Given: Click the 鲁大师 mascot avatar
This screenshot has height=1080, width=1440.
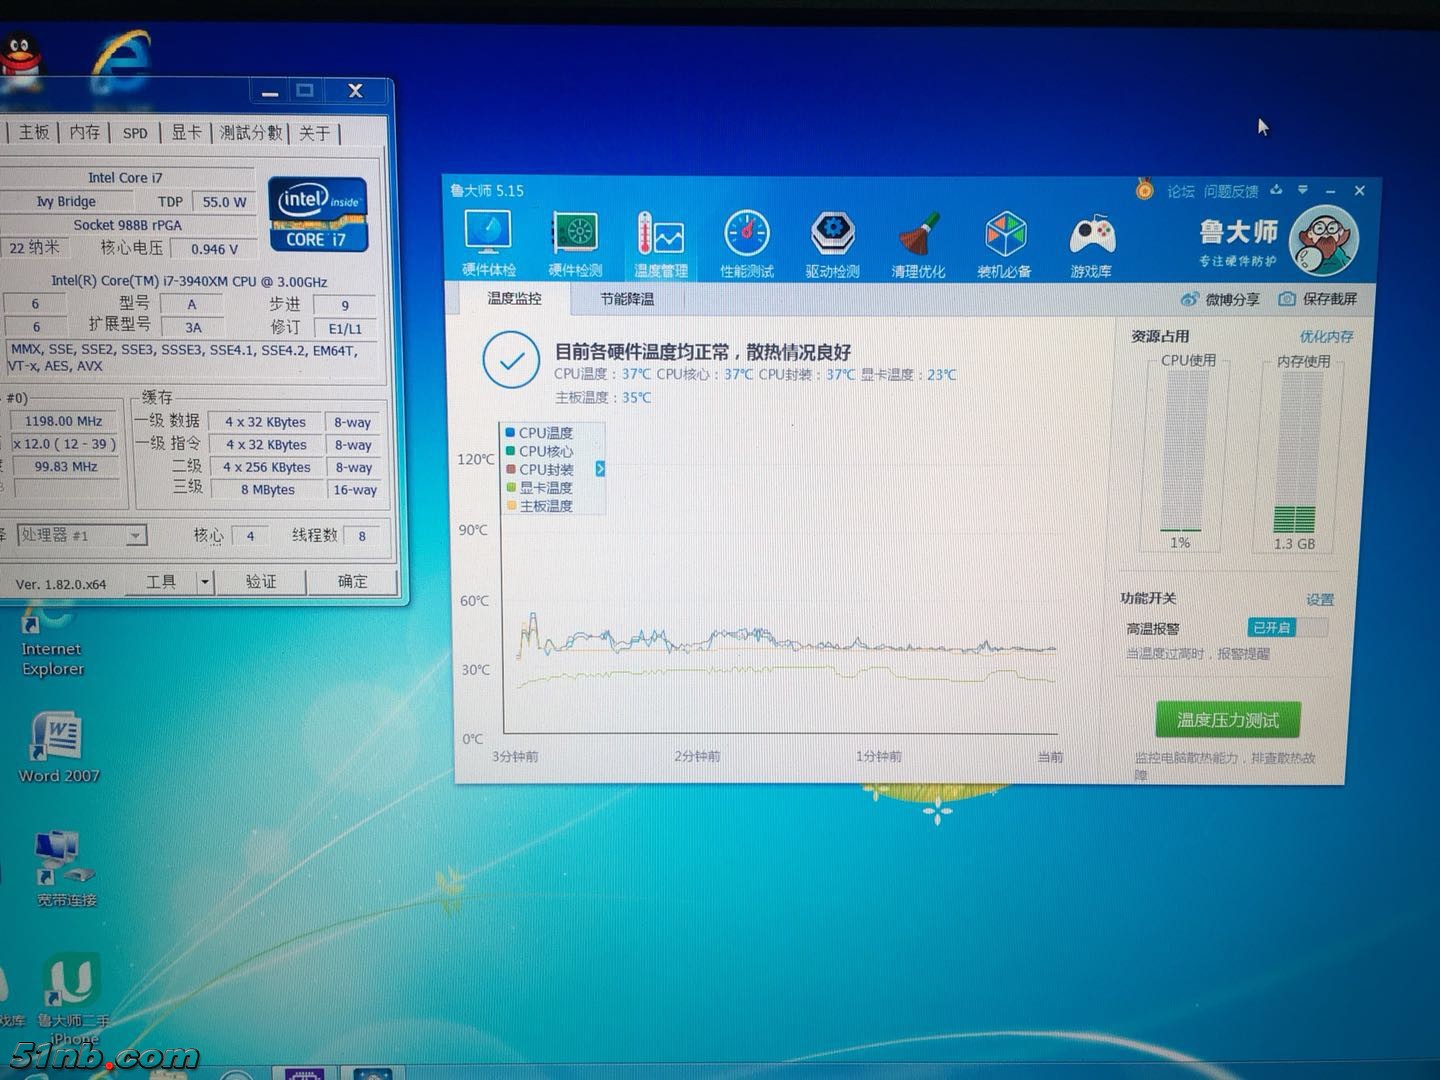Looking at the screenshot, I should coord(1324,241).
